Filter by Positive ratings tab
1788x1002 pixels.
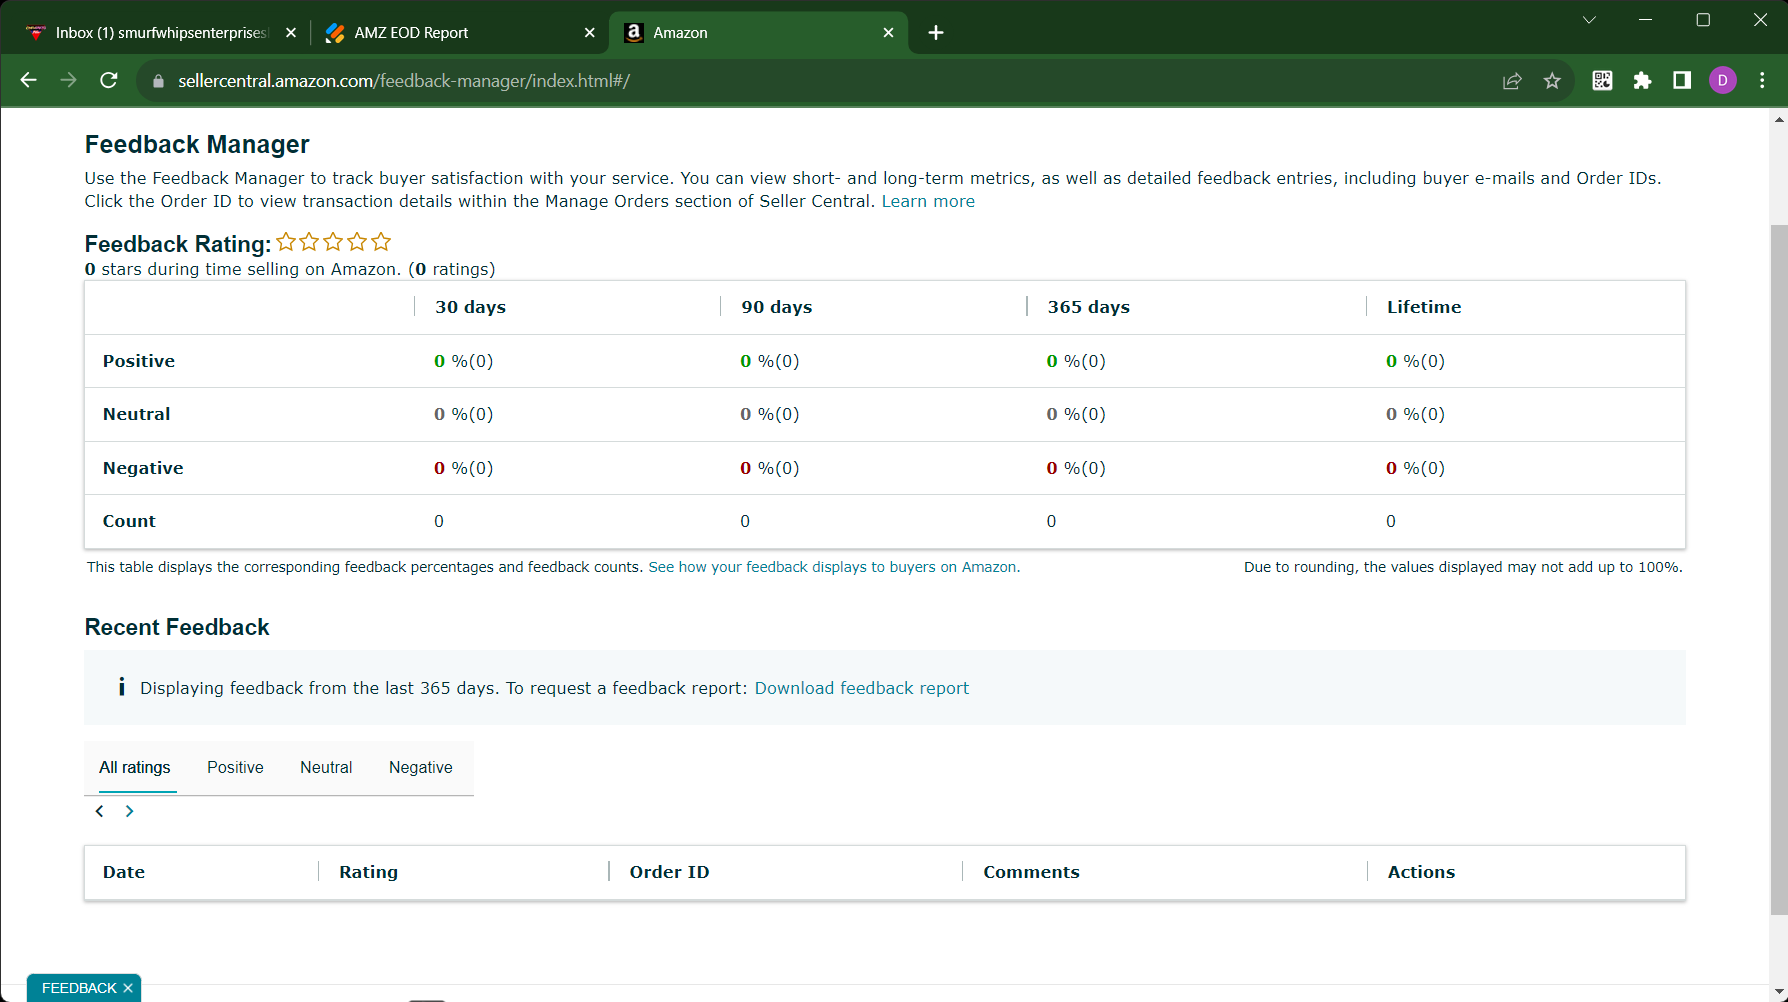(x=235, y=767)
